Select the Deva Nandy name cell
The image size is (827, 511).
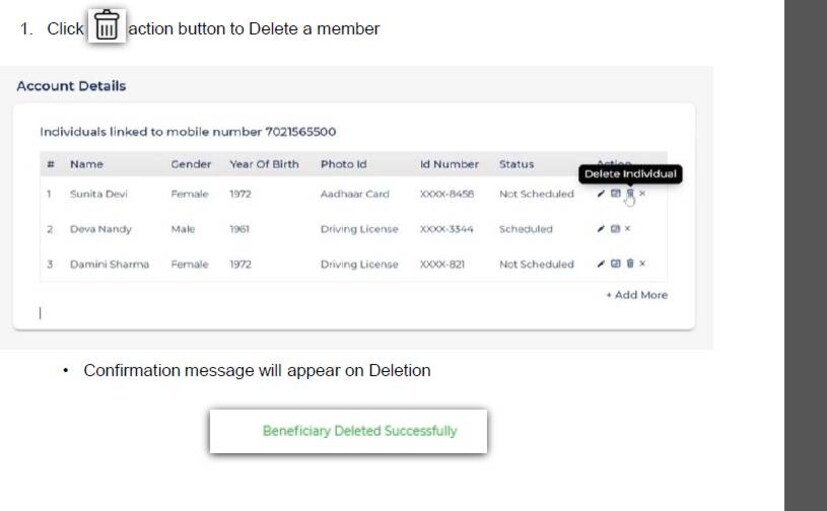pyautogui.click(x=100, y=229)
